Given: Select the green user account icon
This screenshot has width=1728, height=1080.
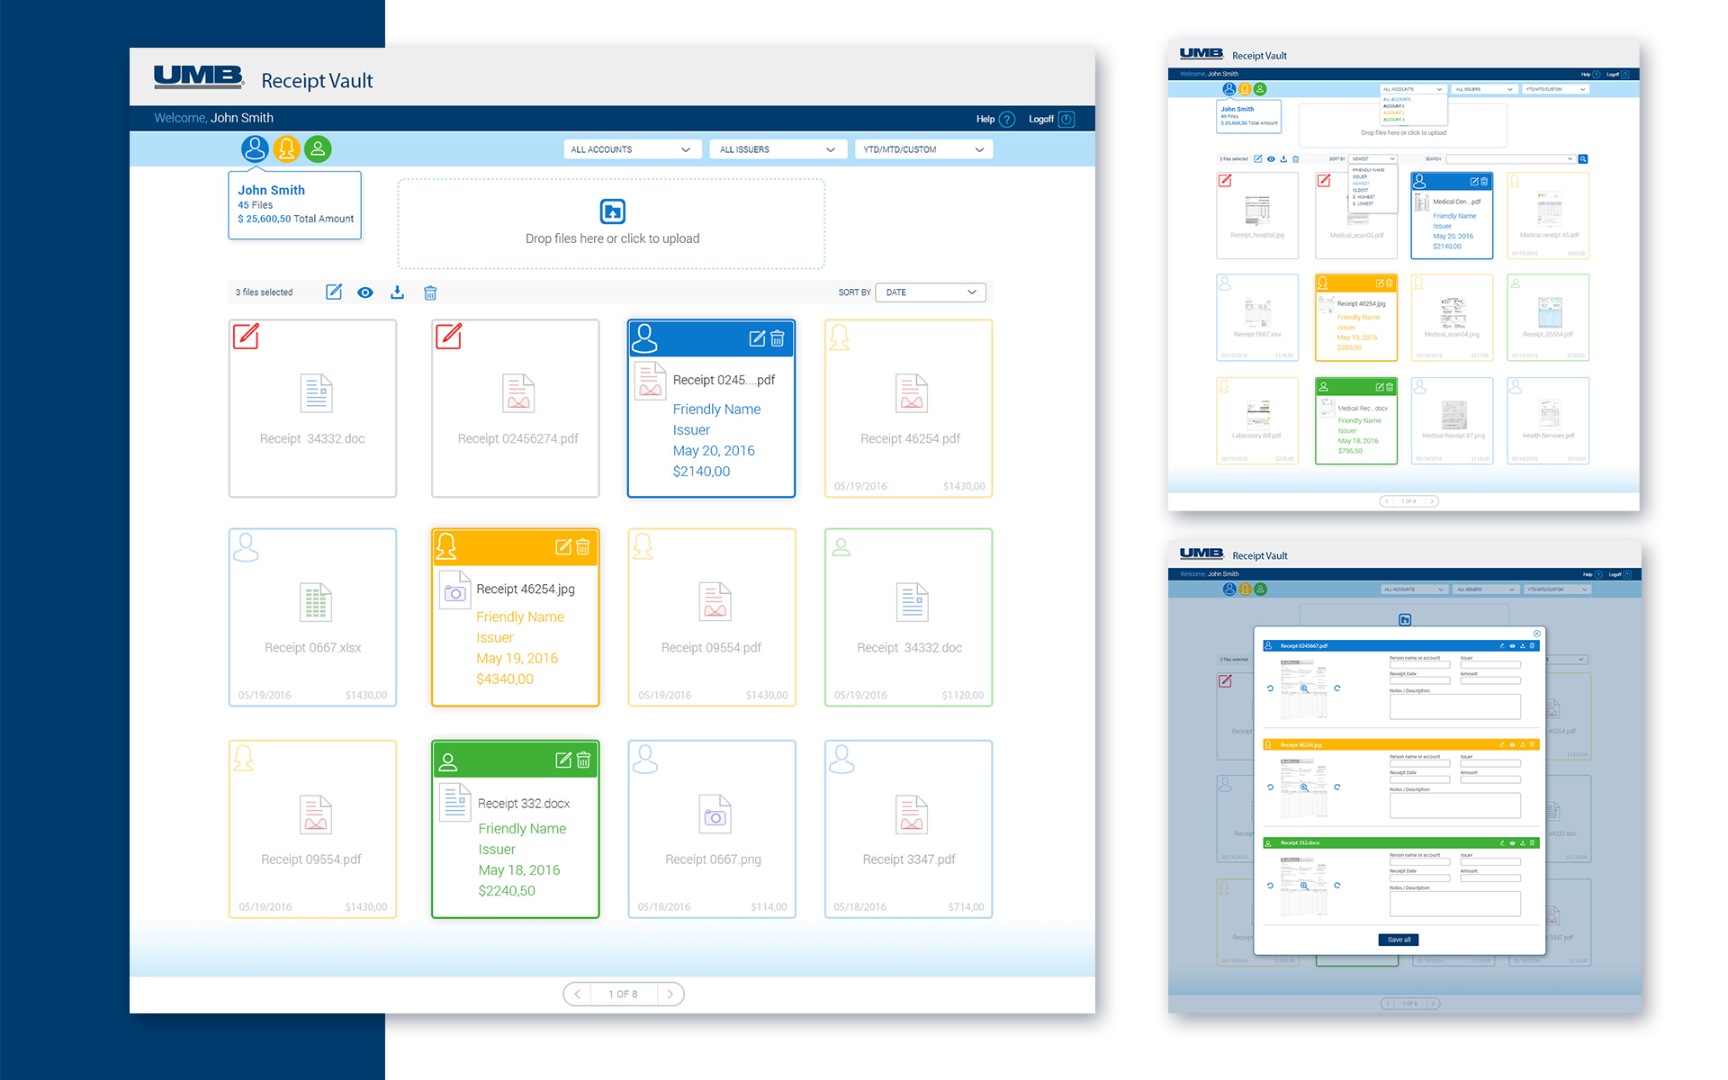Looking at the screenshot, I should (x=318, y=149).
